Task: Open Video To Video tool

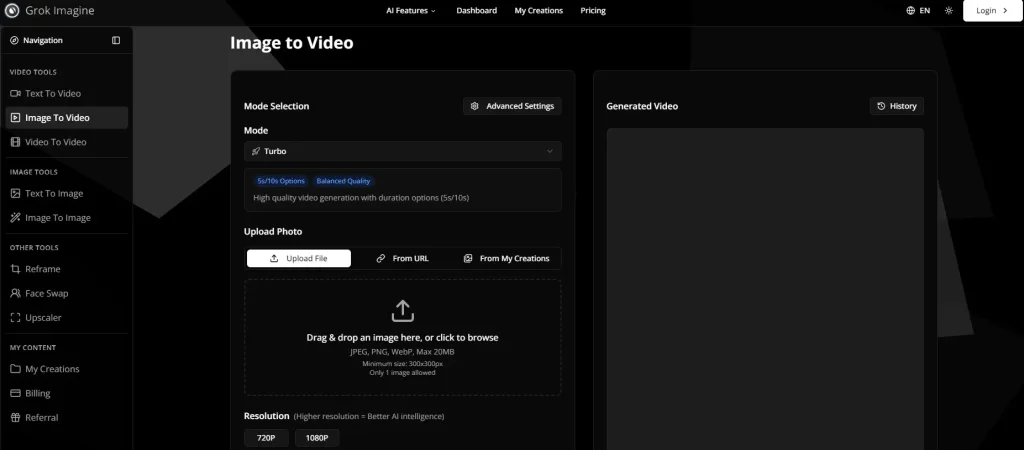Action: point(67,142)
